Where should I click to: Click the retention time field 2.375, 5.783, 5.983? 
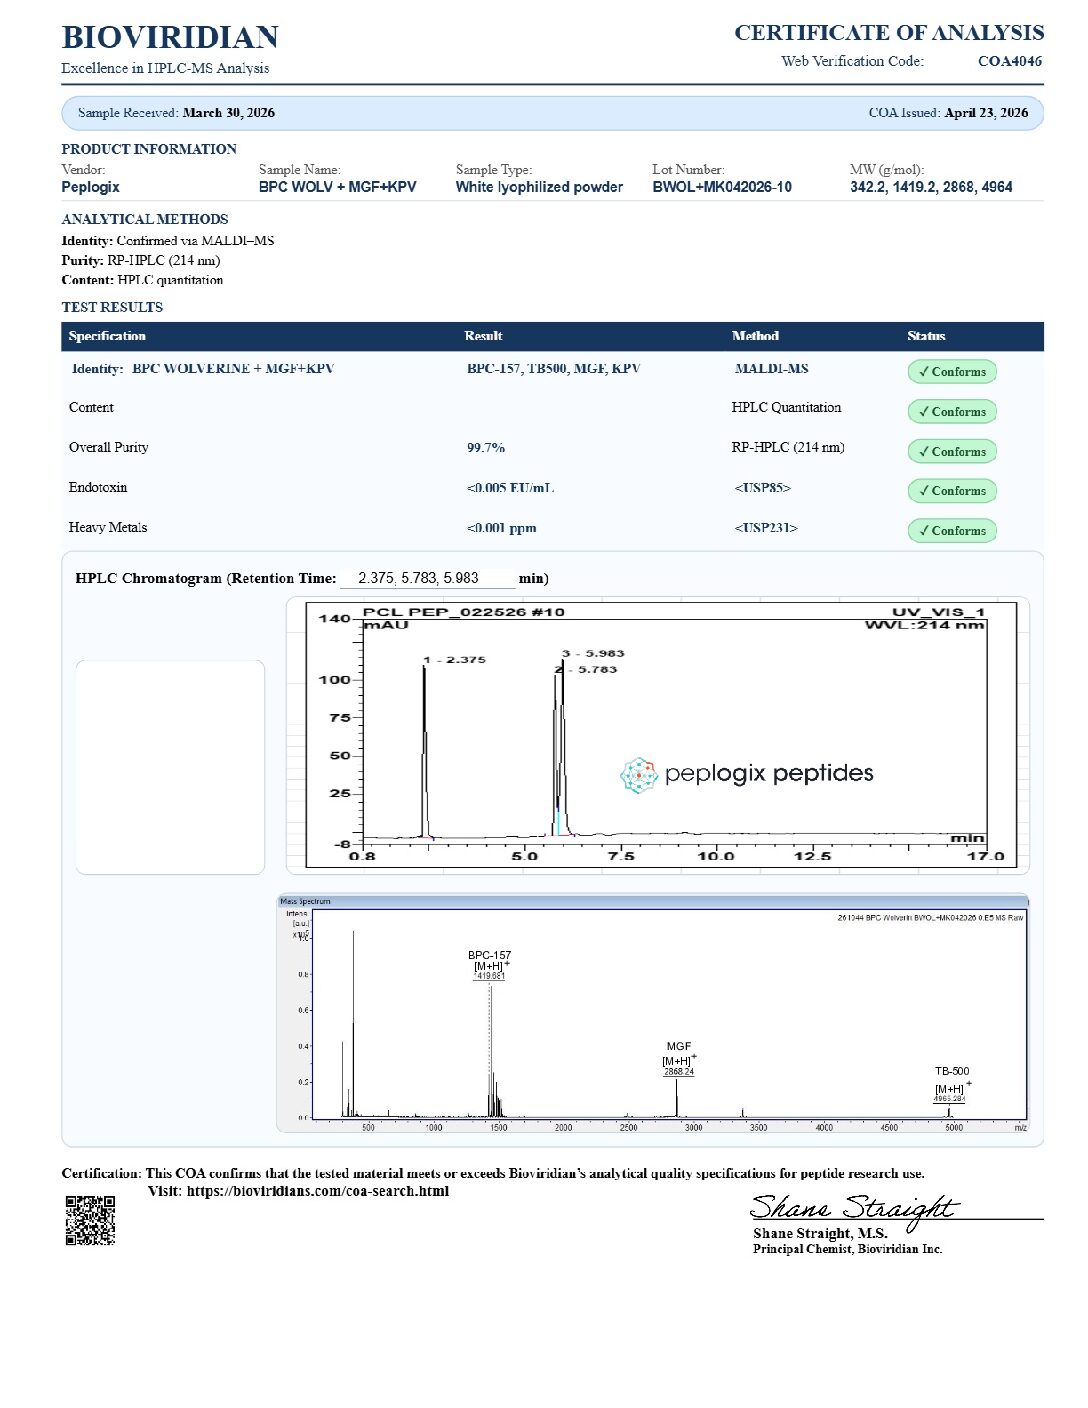click(x=428, y=578)
